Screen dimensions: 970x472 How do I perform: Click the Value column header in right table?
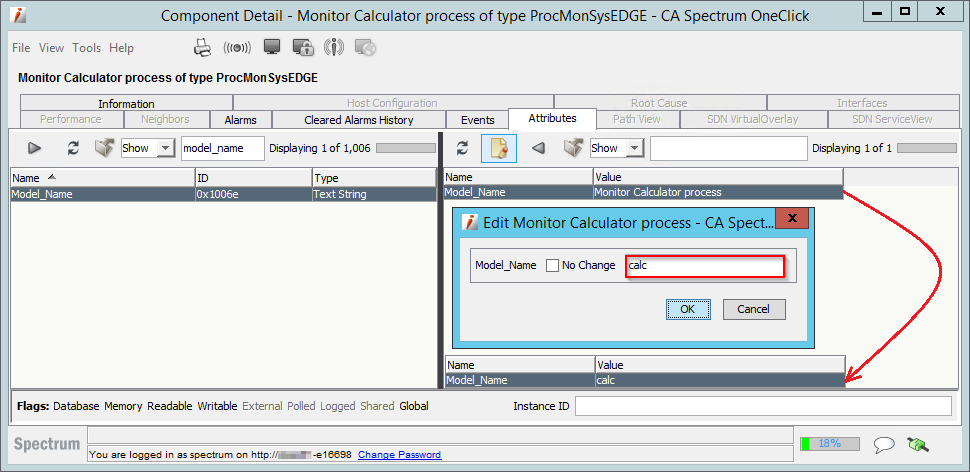click(718, 178)
